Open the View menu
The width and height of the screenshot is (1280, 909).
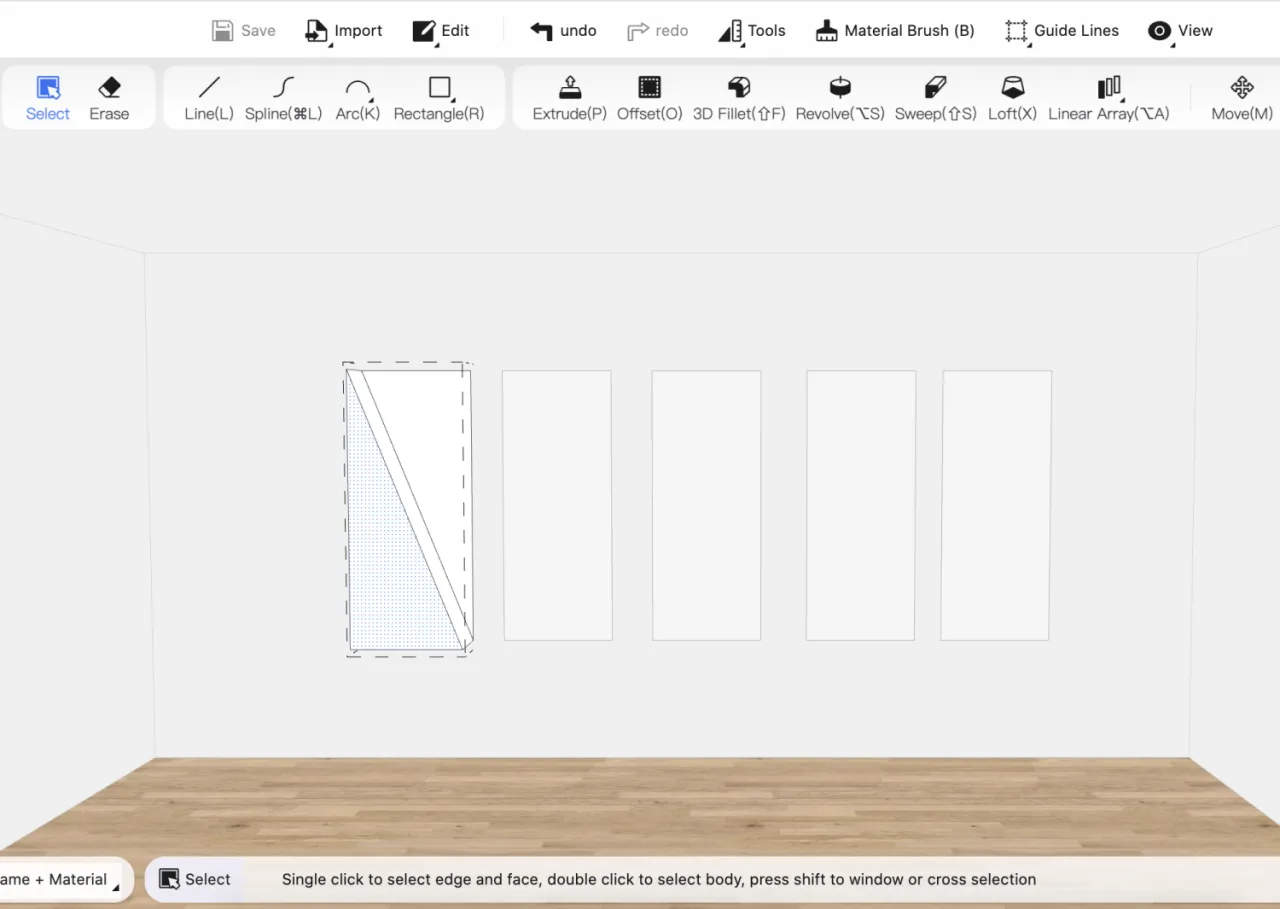1180,31
